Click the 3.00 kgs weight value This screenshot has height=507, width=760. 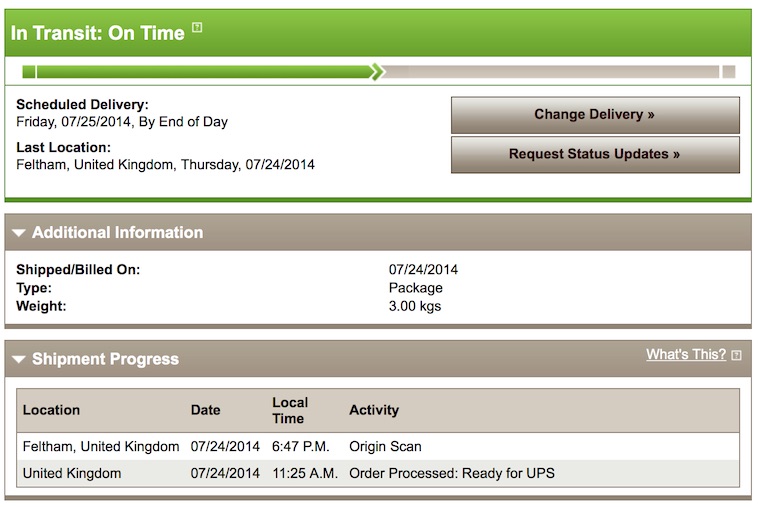coord(415,306)
